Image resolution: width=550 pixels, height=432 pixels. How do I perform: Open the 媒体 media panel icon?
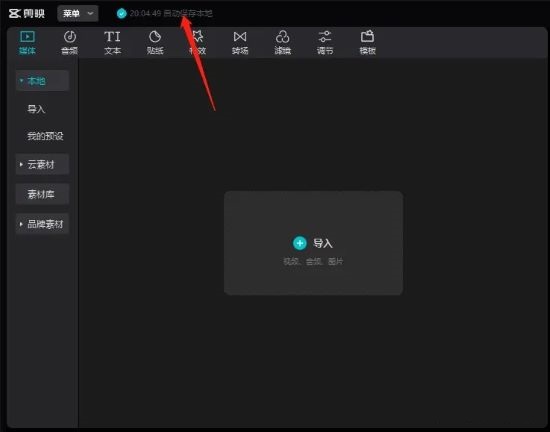point(27,37)
